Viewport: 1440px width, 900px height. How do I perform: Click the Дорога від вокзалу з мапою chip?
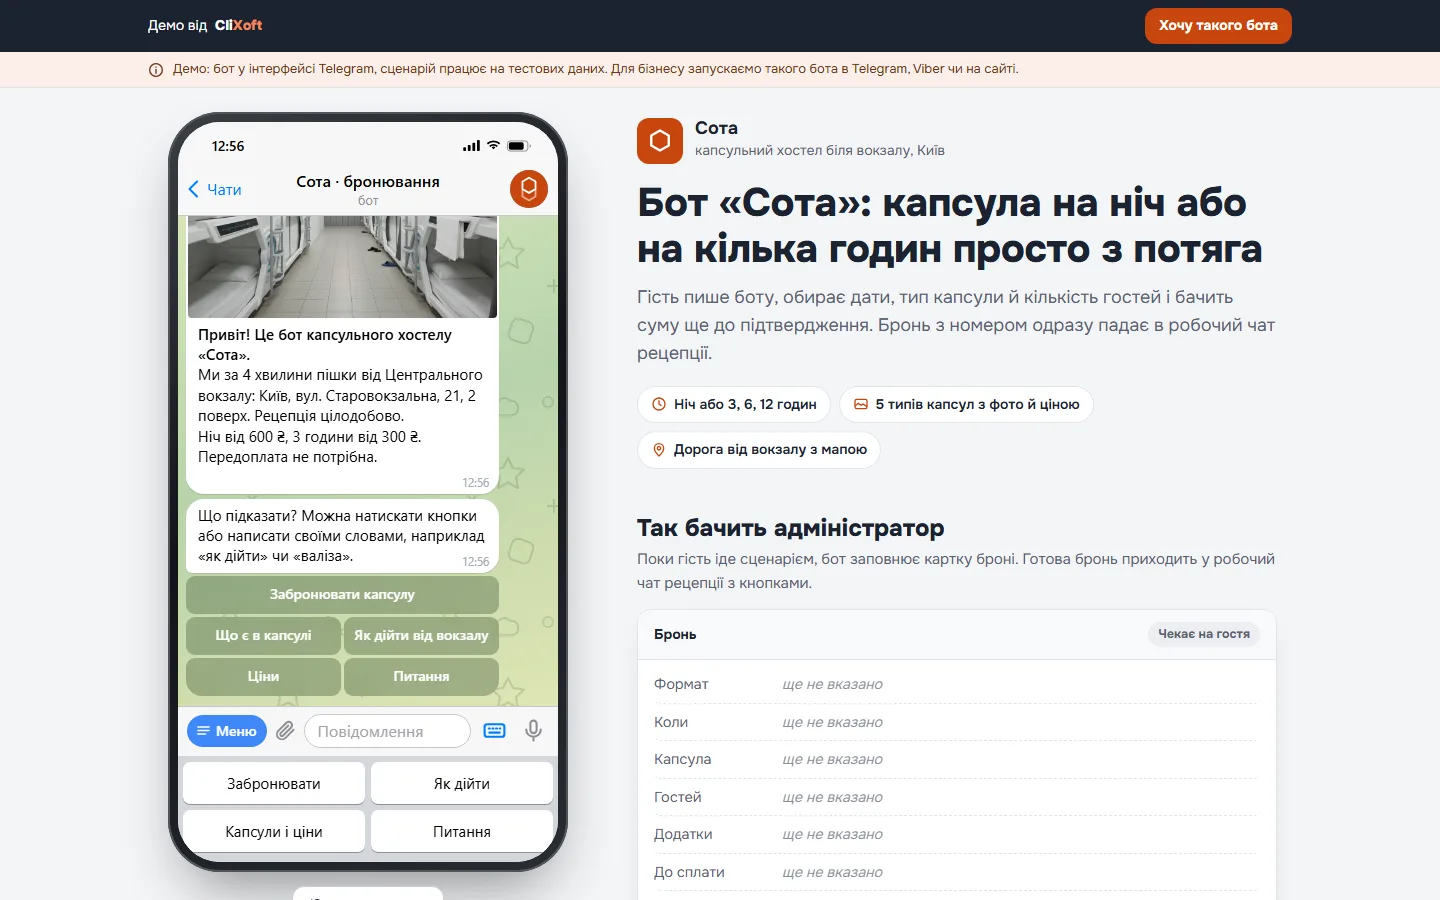click(759, 450)
